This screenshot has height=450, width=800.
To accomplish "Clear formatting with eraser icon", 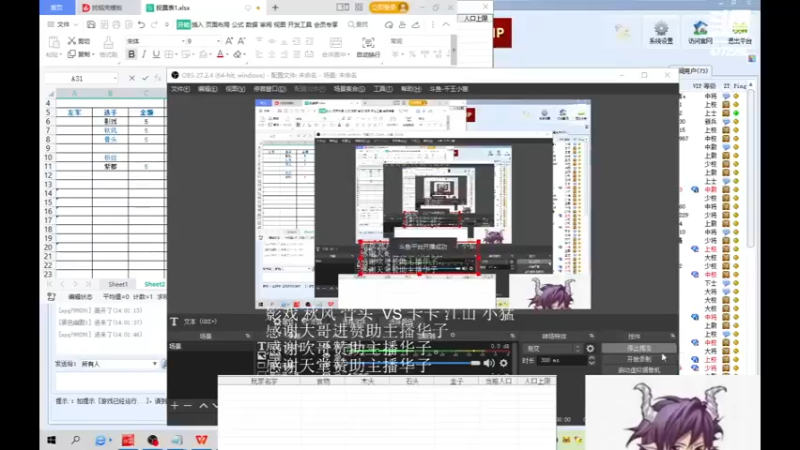I will 237,54.
